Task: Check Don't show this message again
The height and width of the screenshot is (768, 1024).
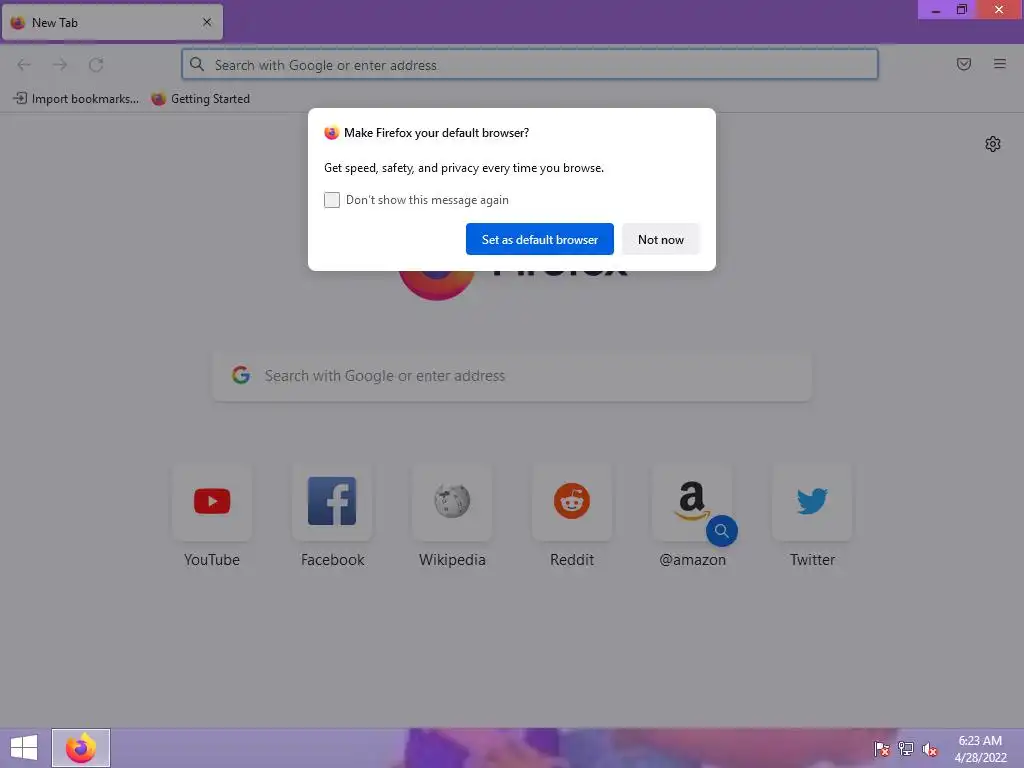Action: tap(332, 200)
